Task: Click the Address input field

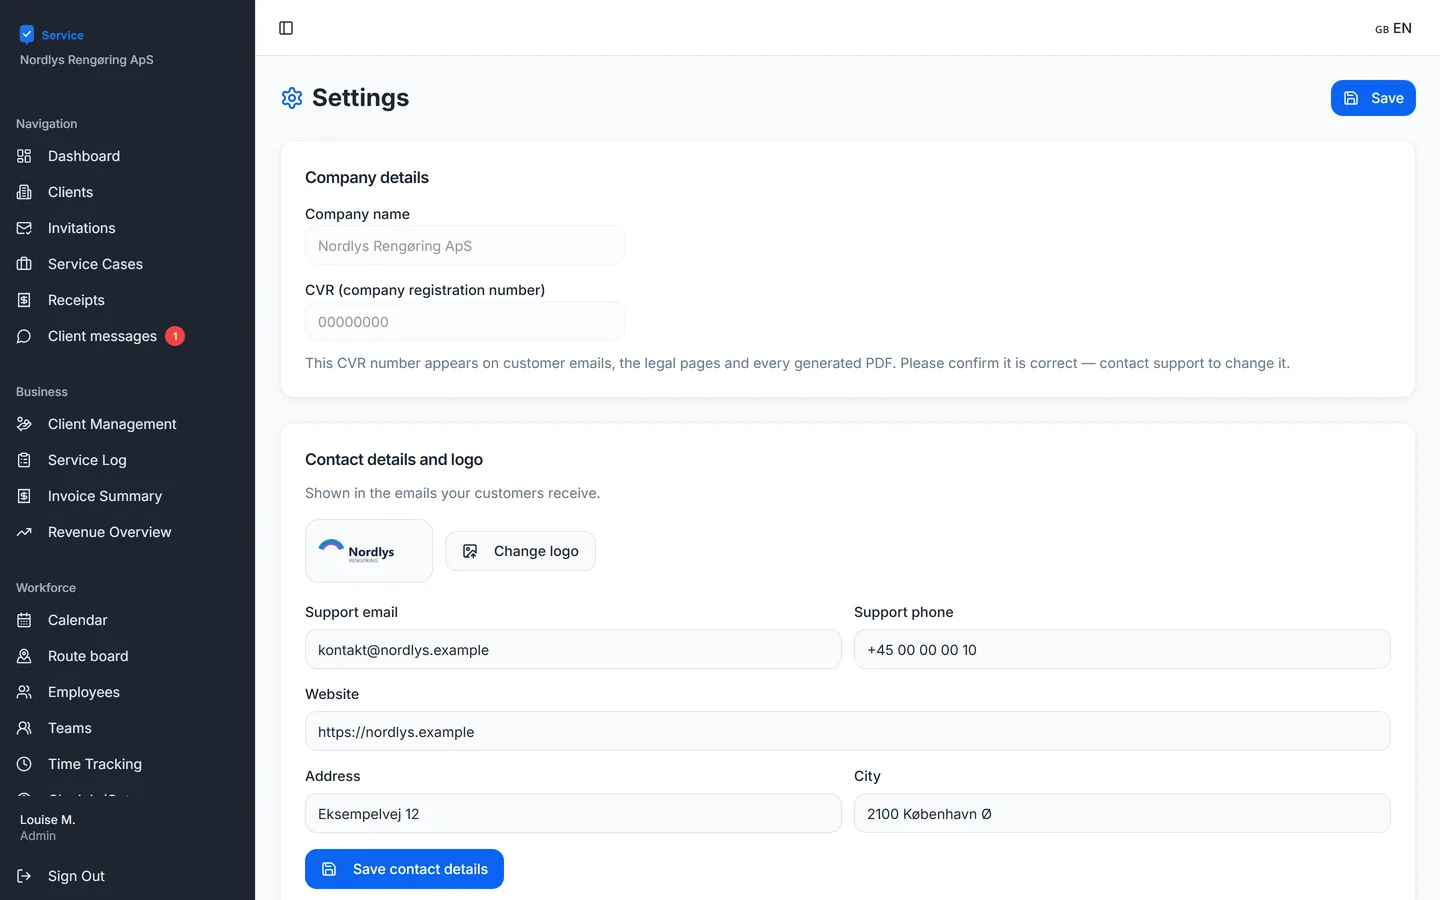Action: (573, 813)
